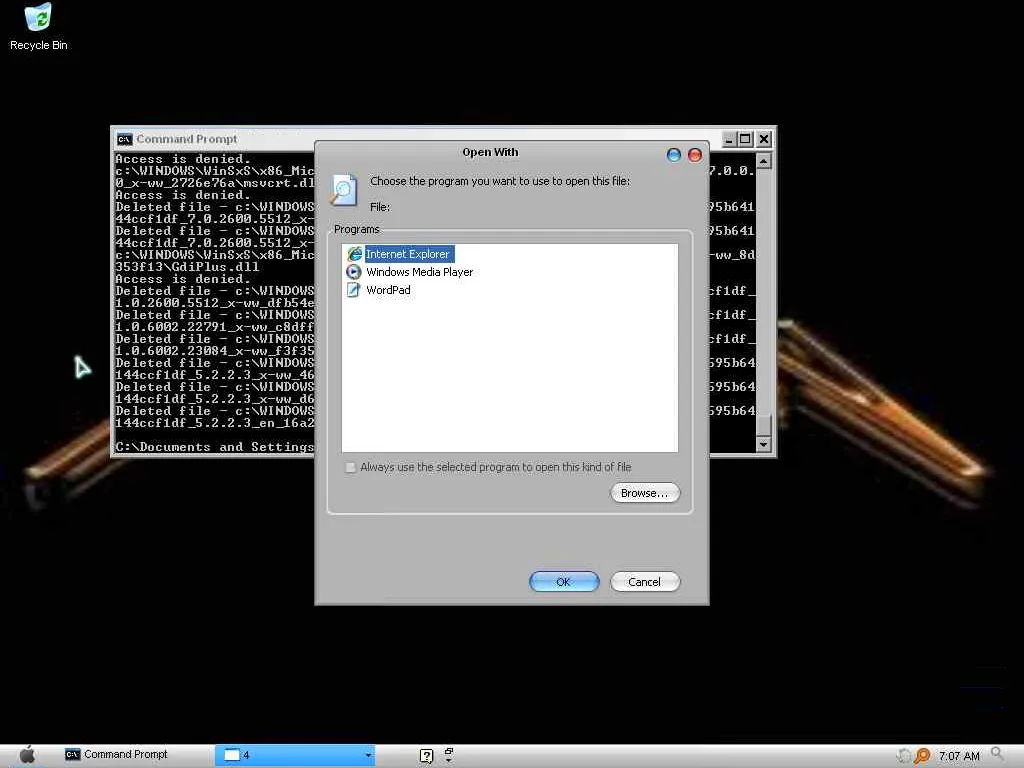Click the 7:07 AM clock
The height and width of the screenshot is (768, 1024).
[x=959, y=756]
